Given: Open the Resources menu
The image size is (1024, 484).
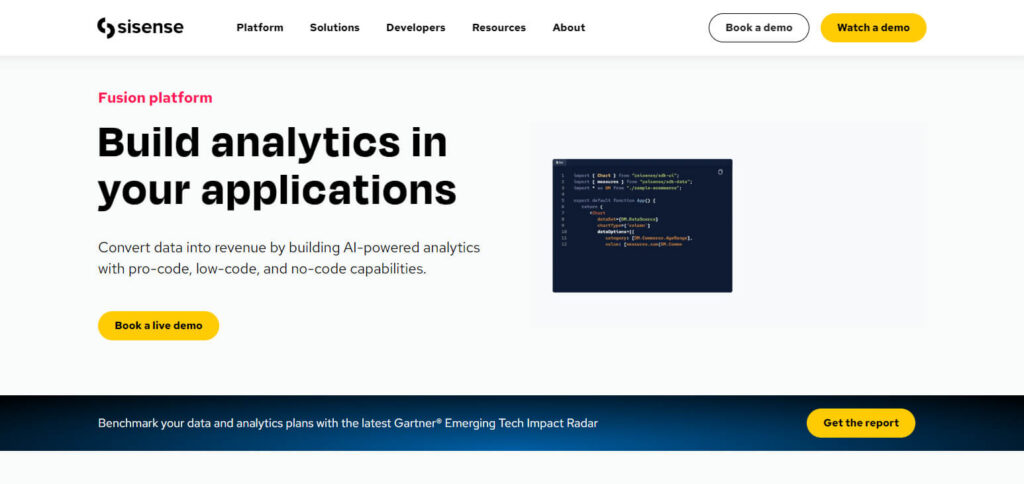Looking at the screenshot, I should (x=499, y=27).
